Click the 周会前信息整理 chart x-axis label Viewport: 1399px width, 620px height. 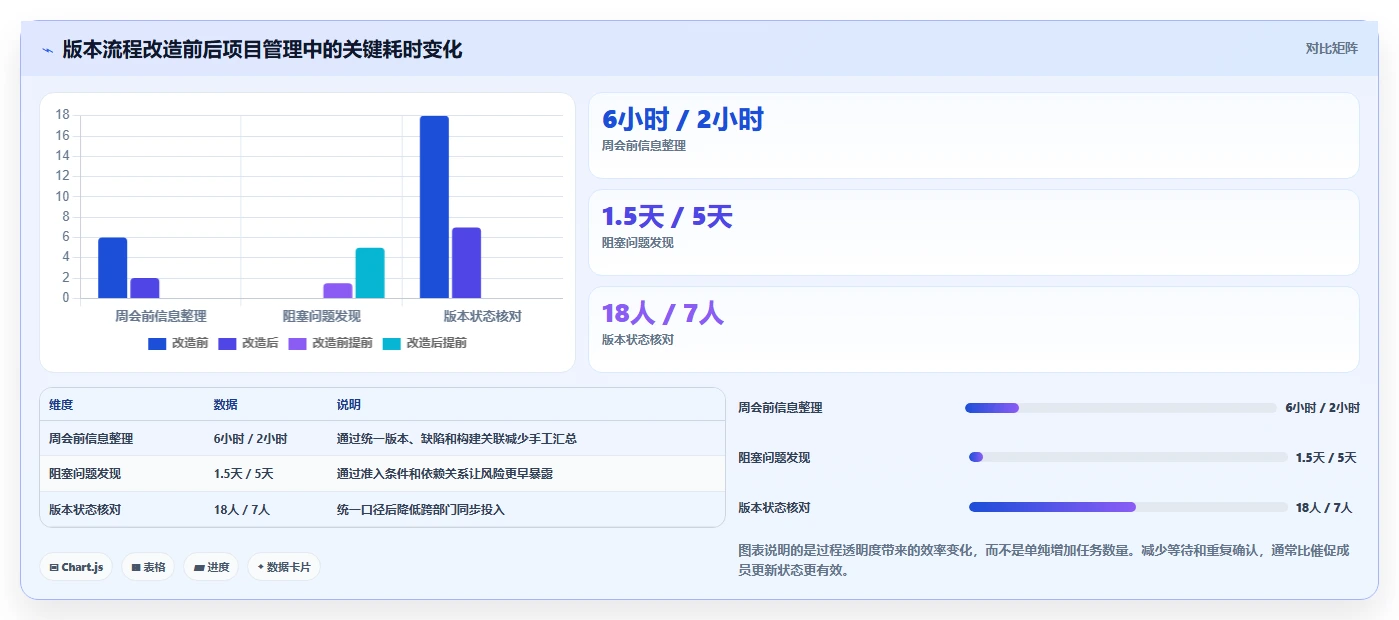pos(161,316)
